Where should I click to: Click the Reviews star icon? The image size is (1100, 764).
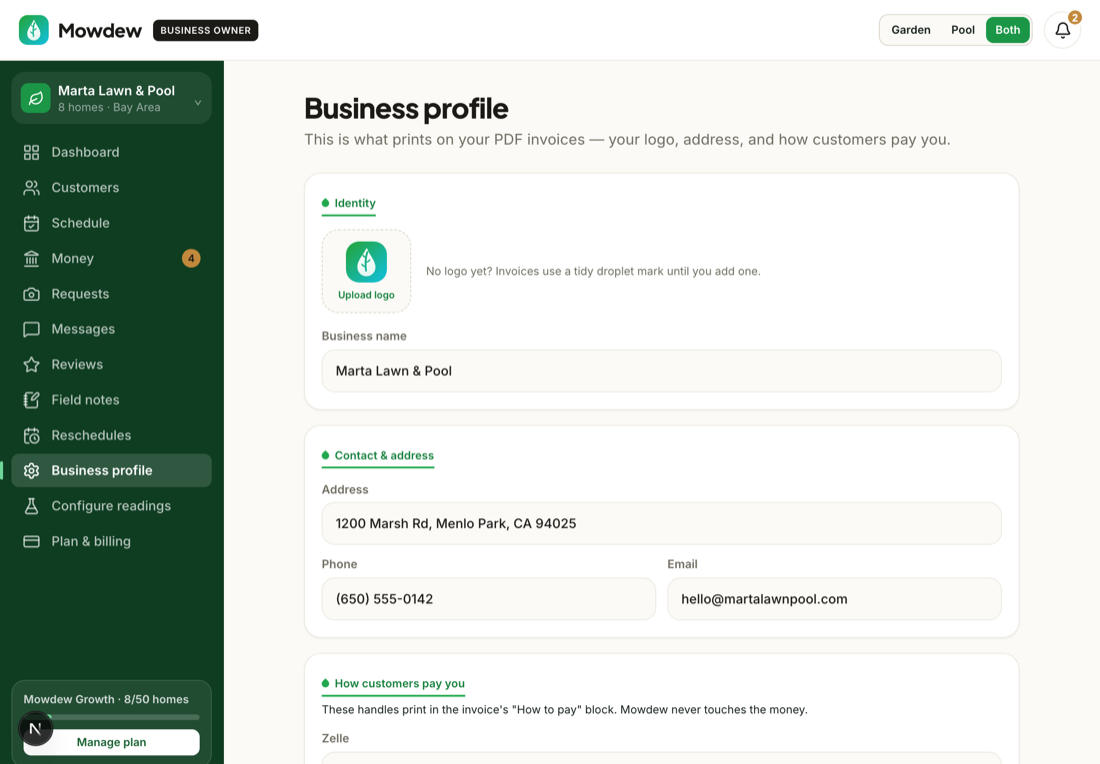pos(32,364)
